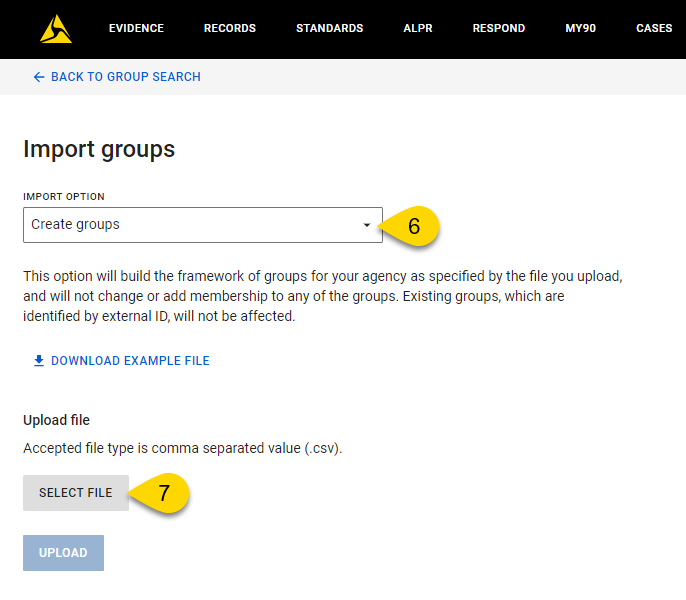Image resolution: width=686 pixels, height=600 pixels.
Task: Open the ALPR menu item
Action: 418,28
